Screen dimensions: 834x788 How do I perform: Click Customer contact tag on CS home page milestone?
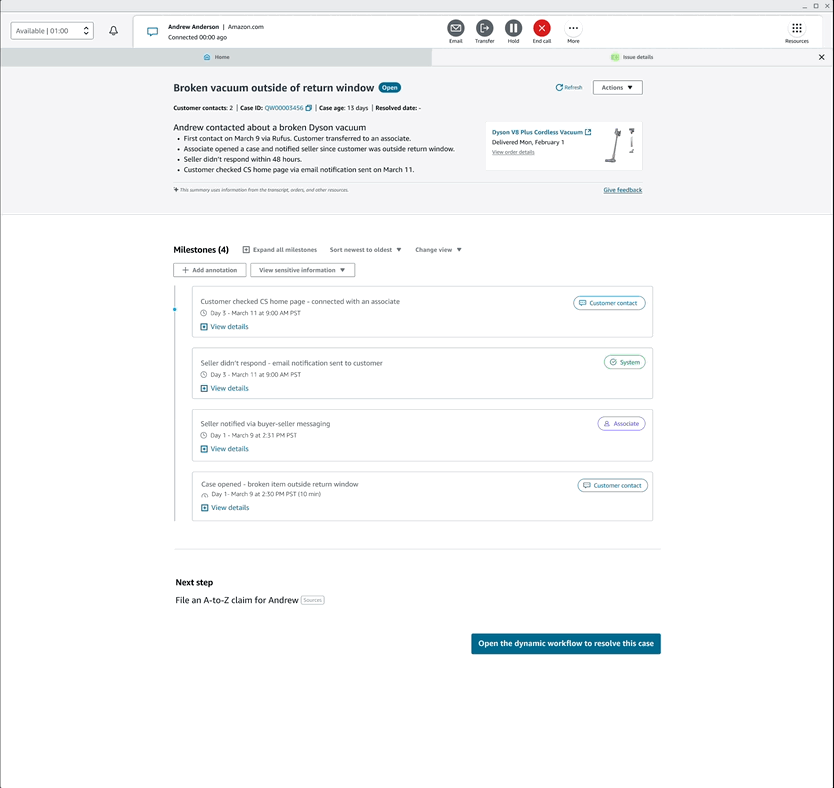(609, 303)
